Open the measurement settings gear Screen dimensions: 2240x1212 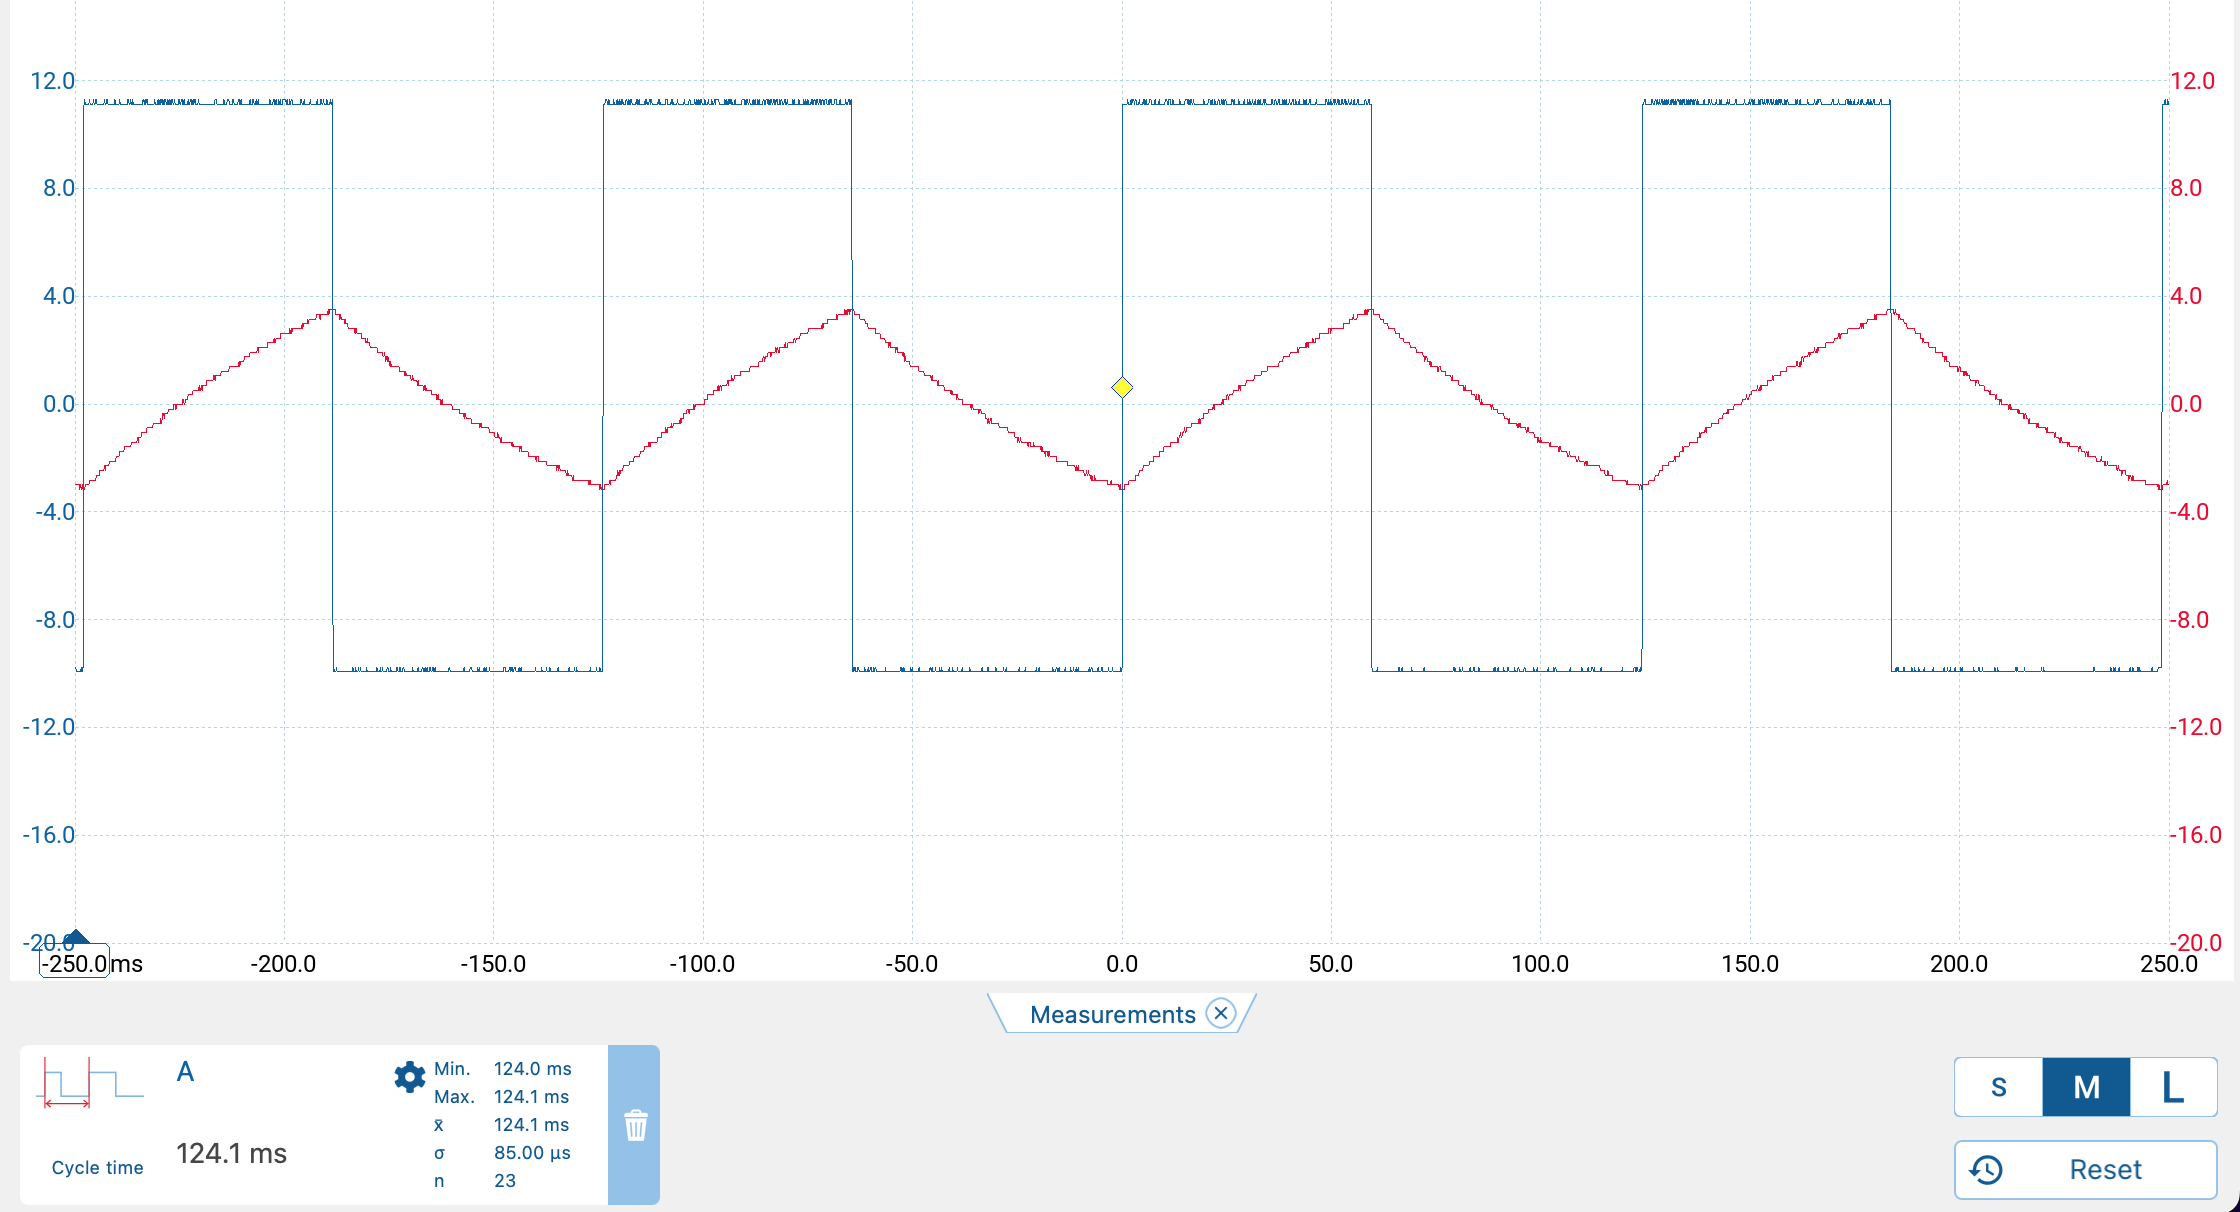pos(410,1077)
